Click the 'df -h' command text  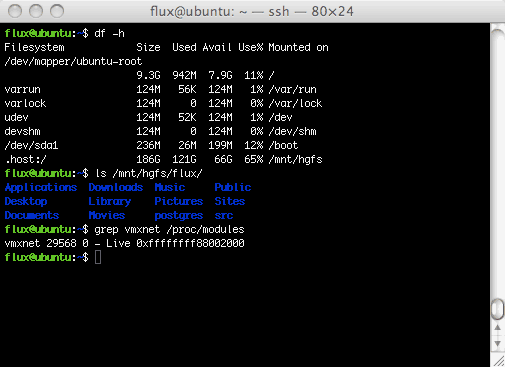(109, 33)
